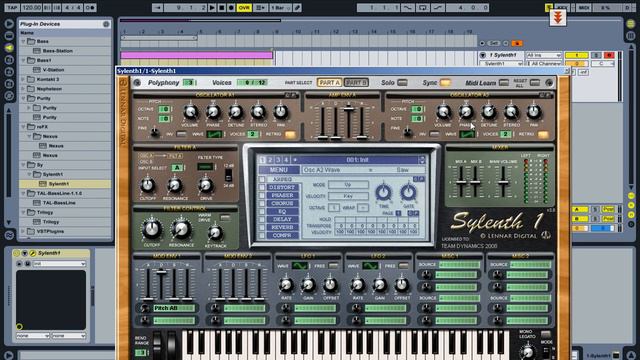Toggle LFO 1 Free switch
The width and height of the screenshot is (640, 360).
coord(333,266)
